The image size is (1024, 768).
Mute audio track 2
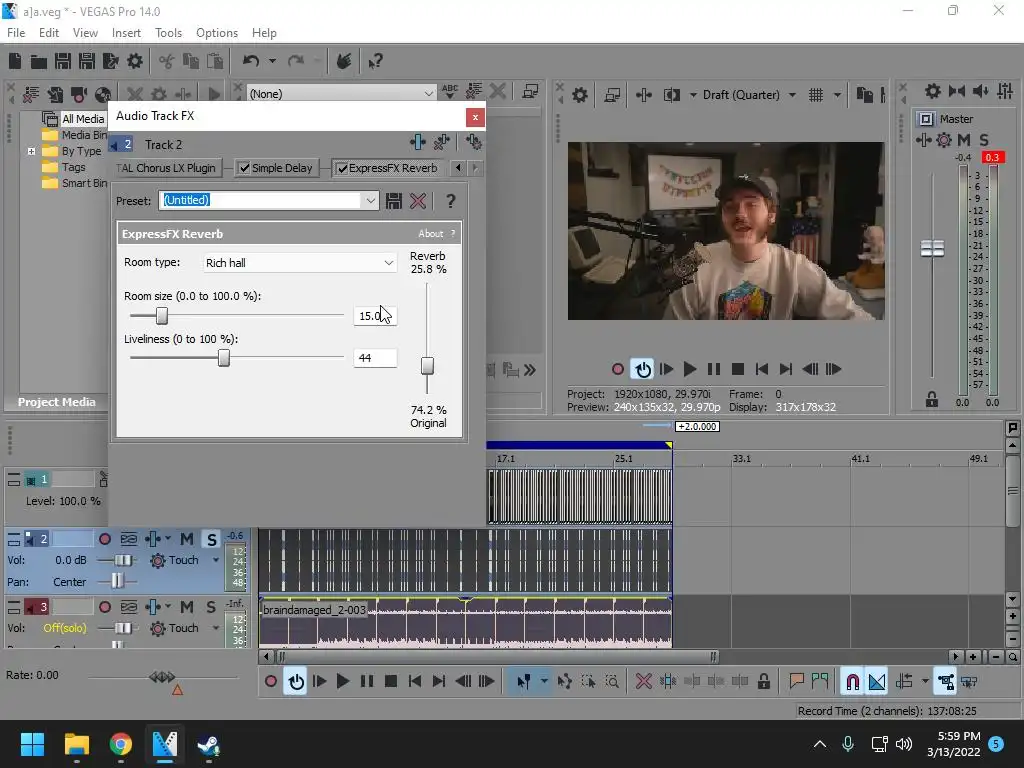pyautogui.click(x=187, y=539)
